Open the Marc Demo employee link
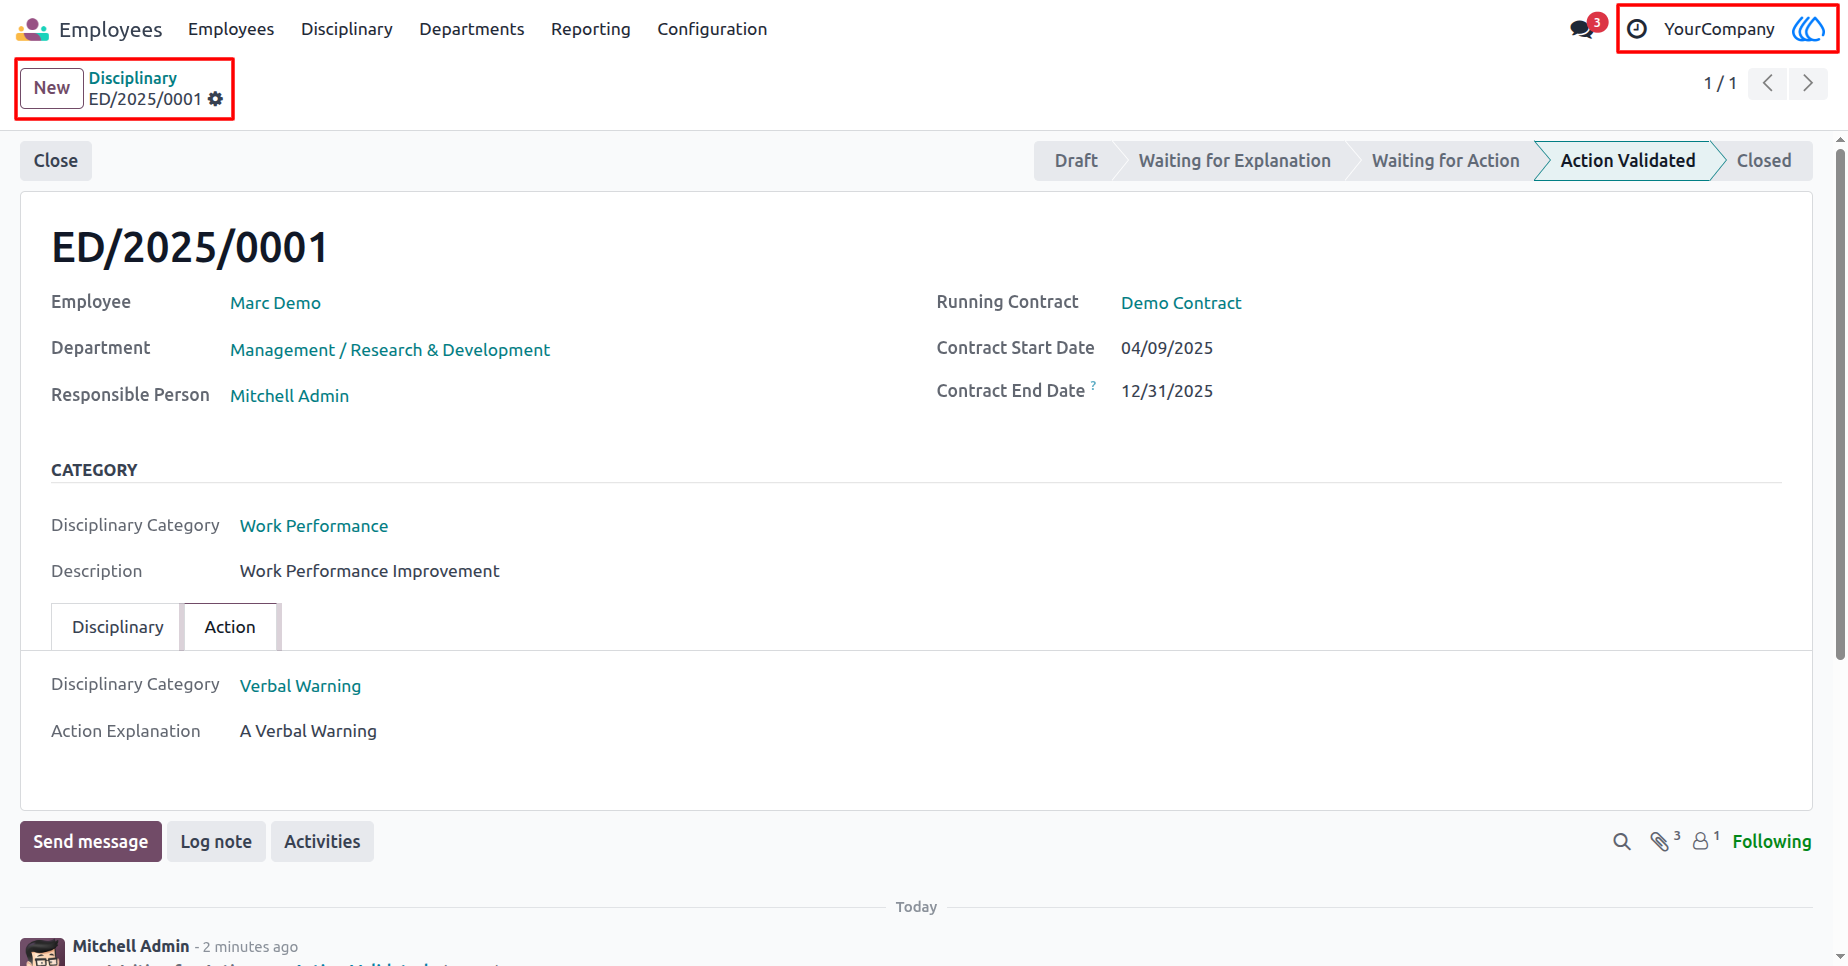Screen dimensions: 1848x966 (x=275, y=303)
